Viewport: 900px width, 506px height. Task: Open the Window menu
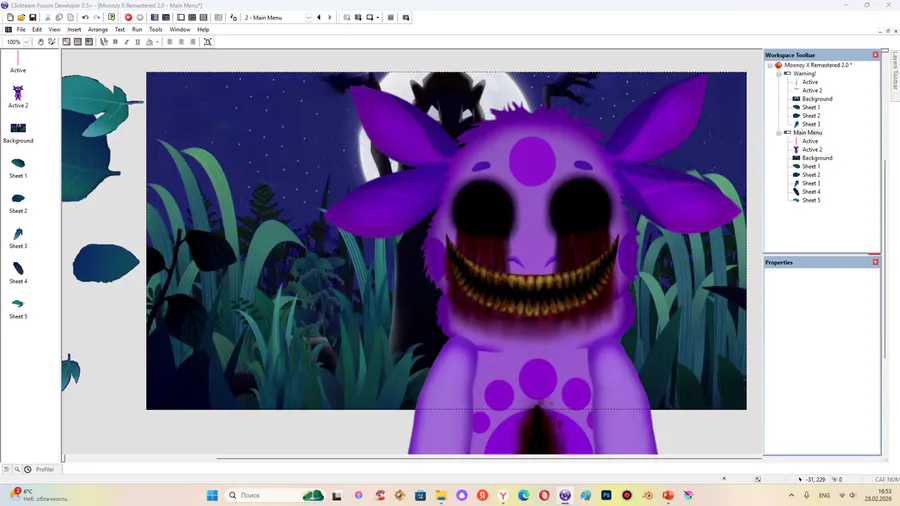click(180, 29)
